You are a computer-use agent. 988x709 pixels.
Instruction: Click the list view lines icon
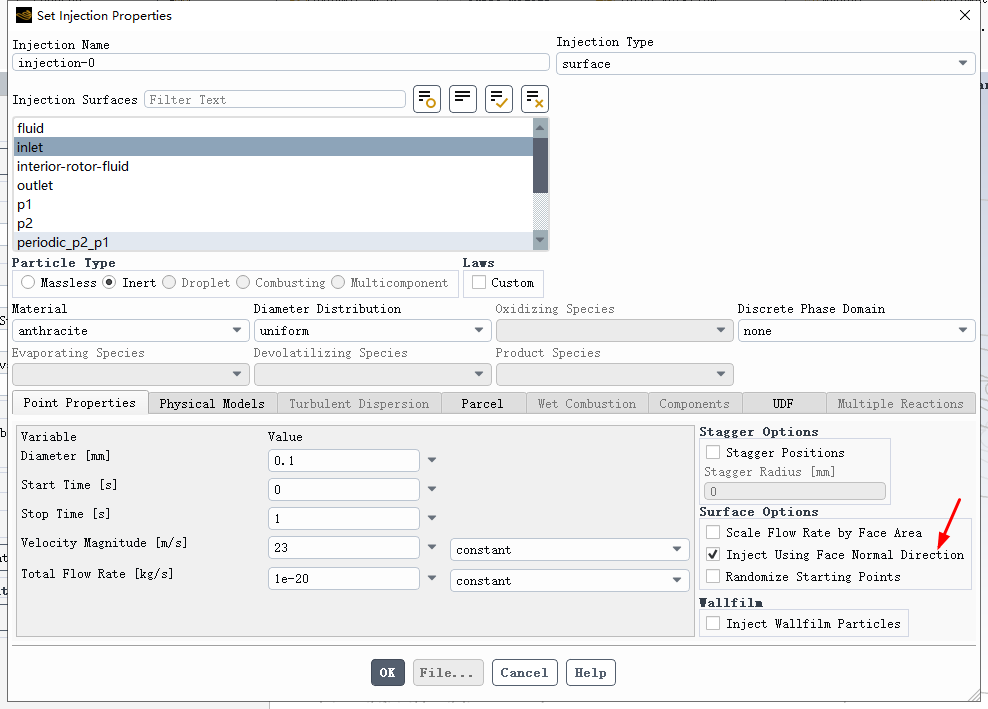click(x=462, y=99)
